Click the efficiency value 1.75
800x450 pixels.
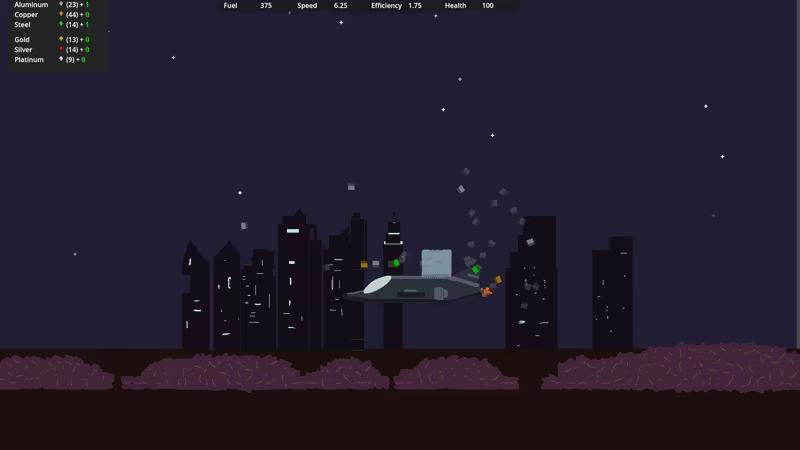click(x=415, y=6)
